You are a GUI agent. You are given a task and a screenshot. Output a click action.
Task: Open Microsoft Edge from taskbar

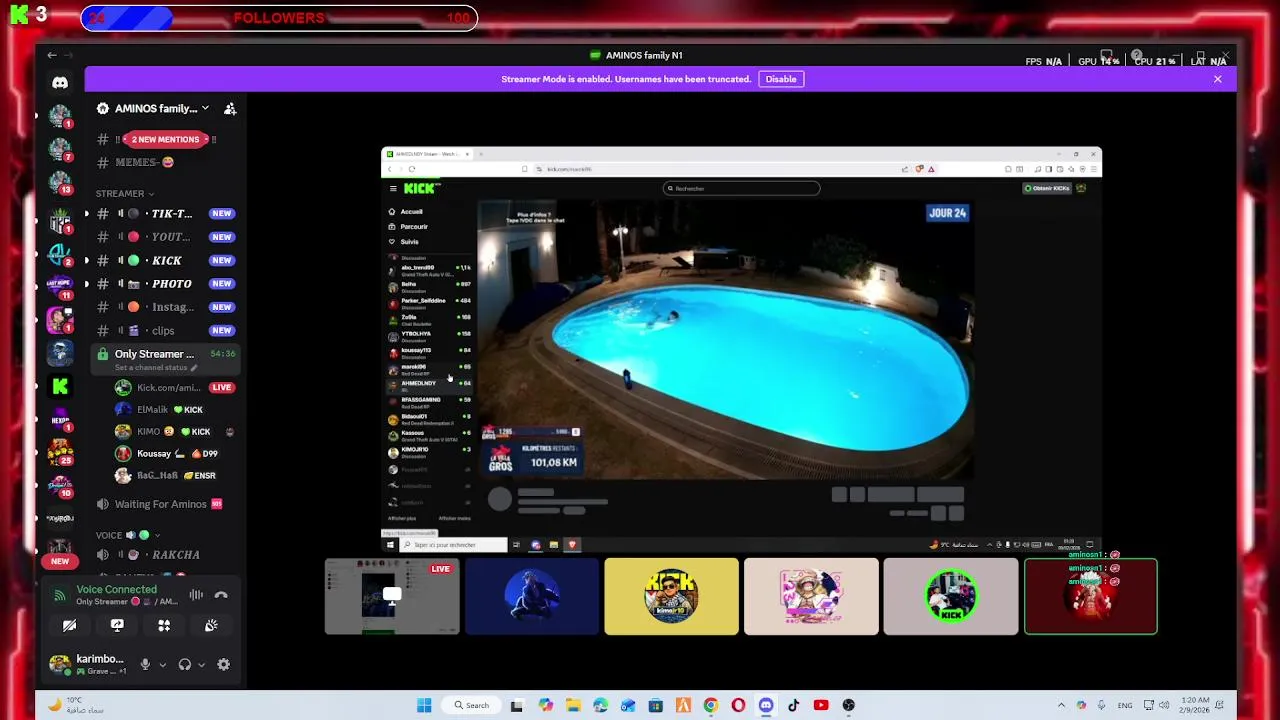[x=600, y=705]
